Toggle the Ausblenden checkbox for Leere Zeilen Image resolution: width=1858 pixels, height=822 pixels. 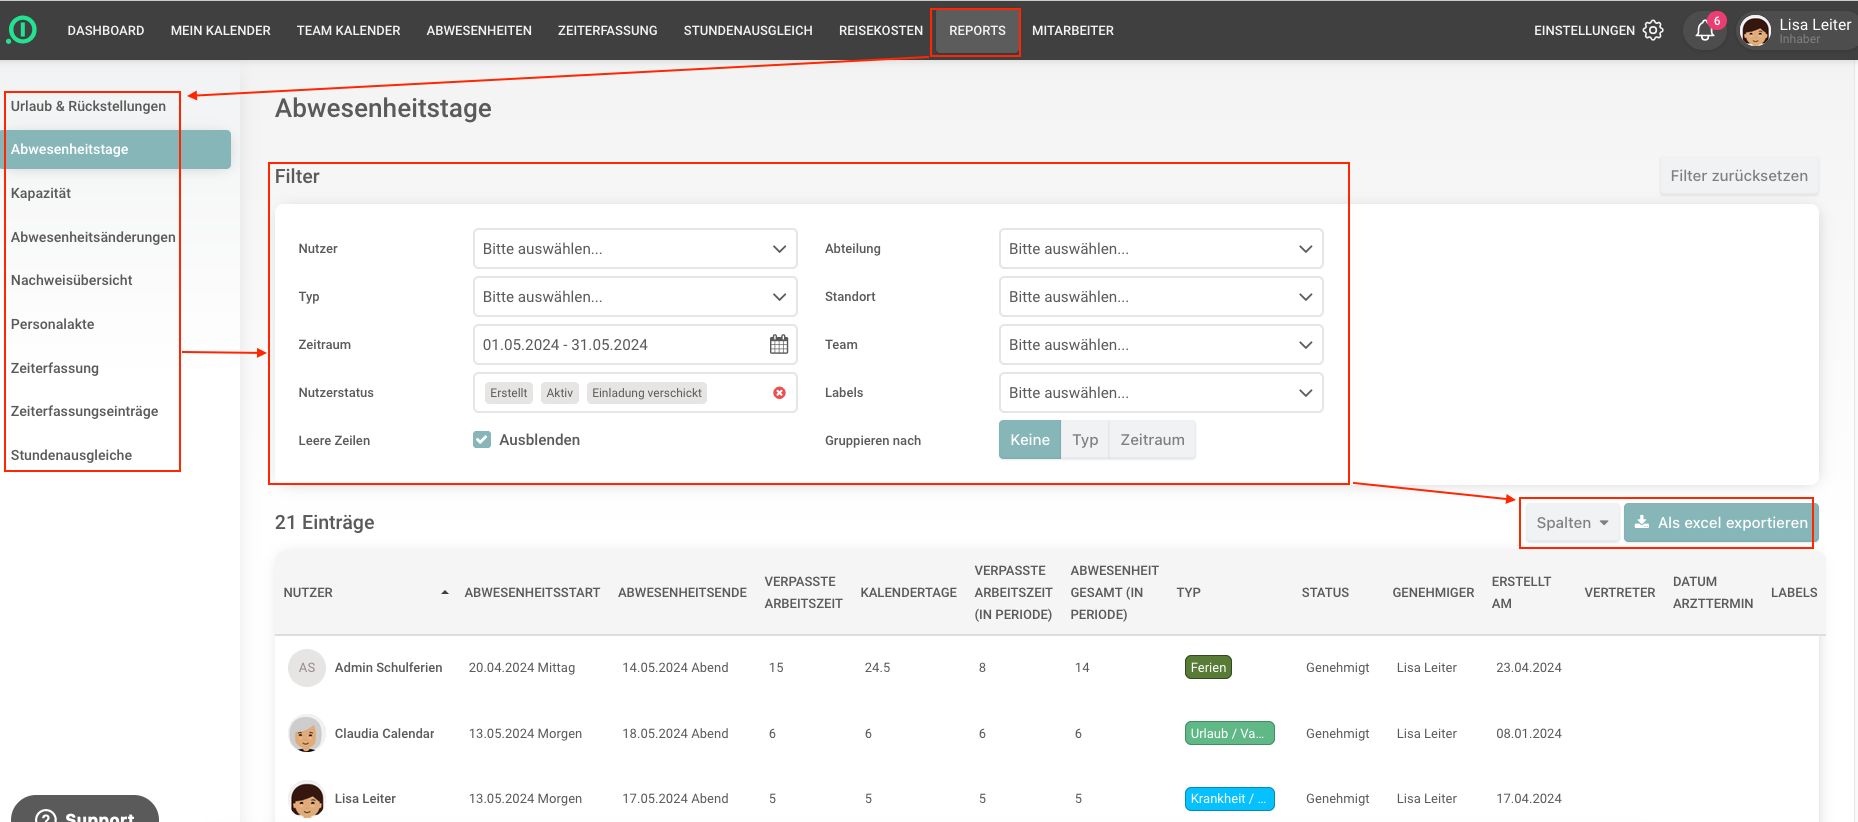click(x=482, y=440)
